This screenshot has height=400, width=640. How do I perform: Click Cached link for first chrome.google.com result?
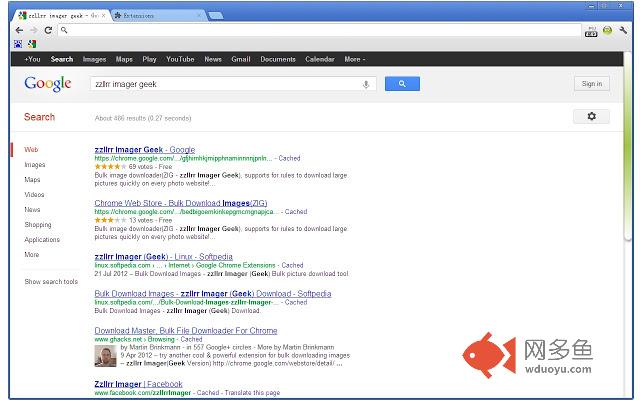(x=289, y=158)
